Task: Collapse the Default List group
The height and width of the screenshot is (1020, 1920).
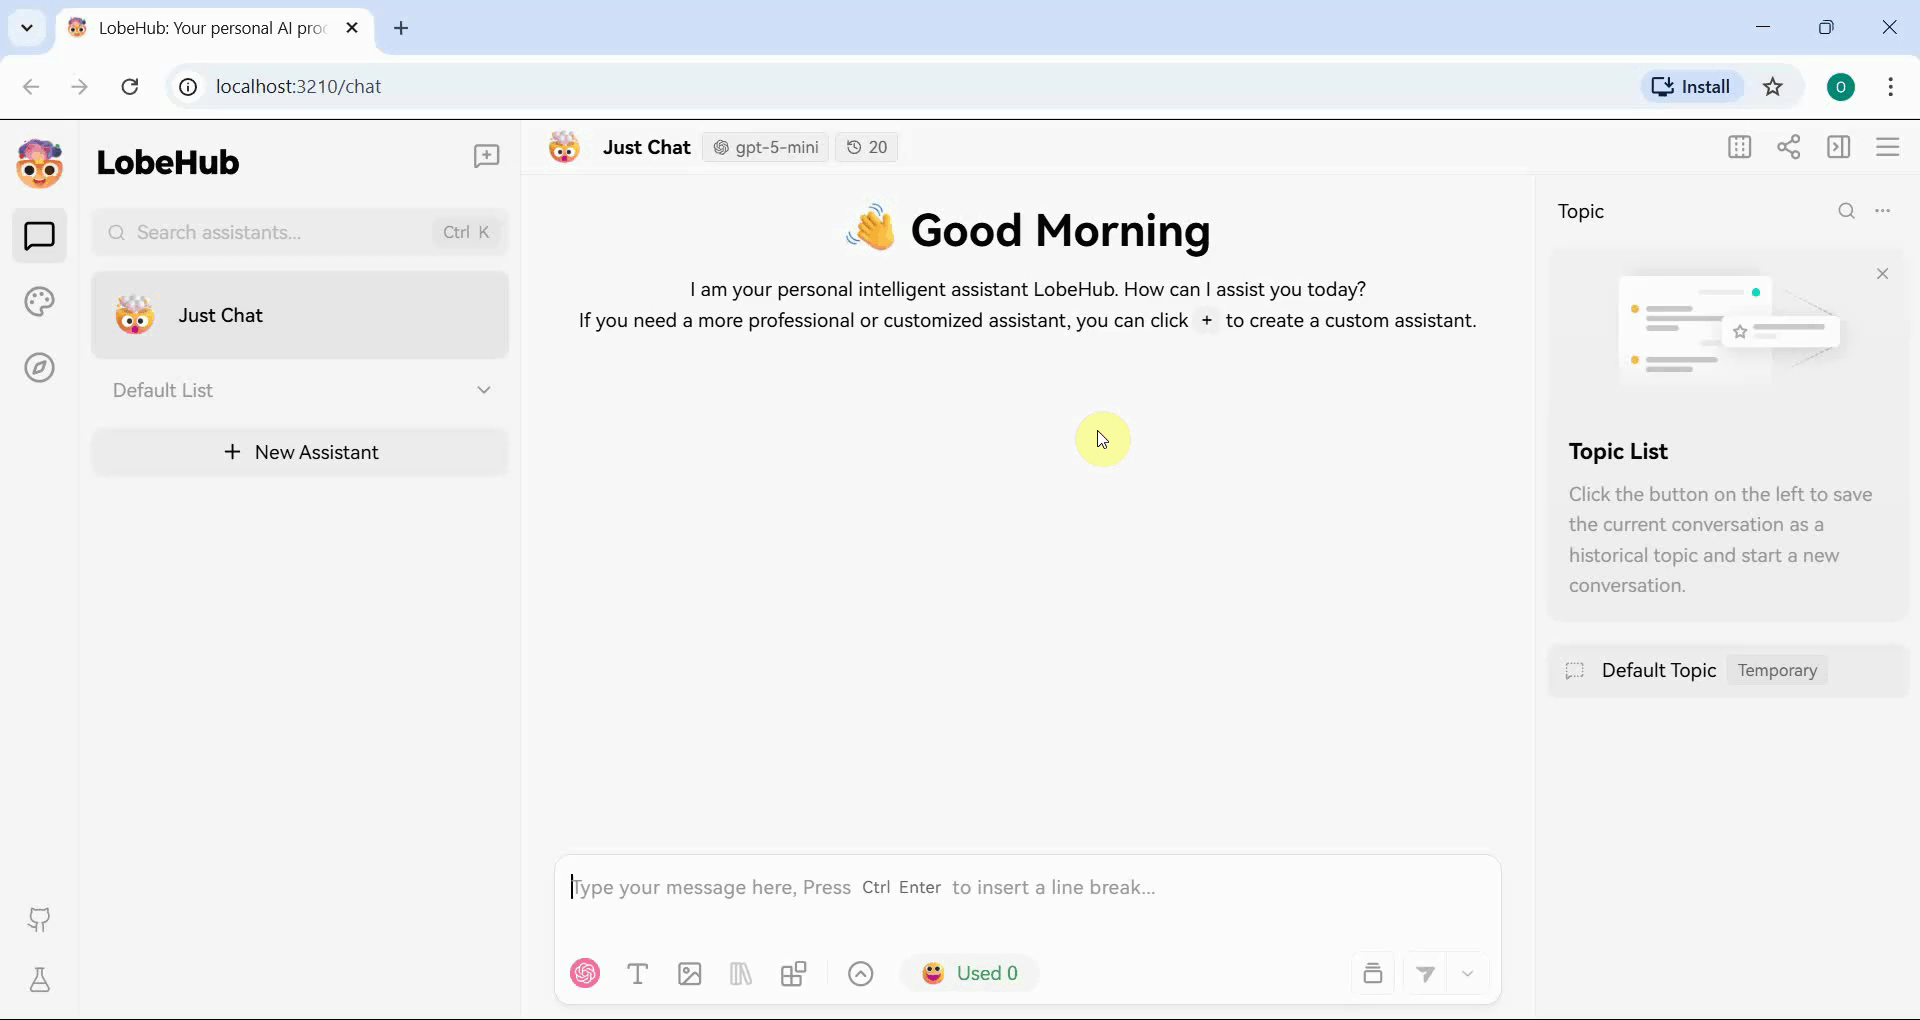Action: pyautogui.click(x=485, y=391)
